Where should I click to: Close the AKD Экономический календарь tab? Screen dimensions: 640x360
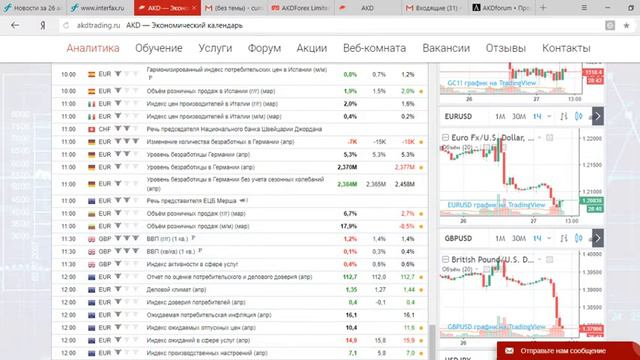coord(194,7)
